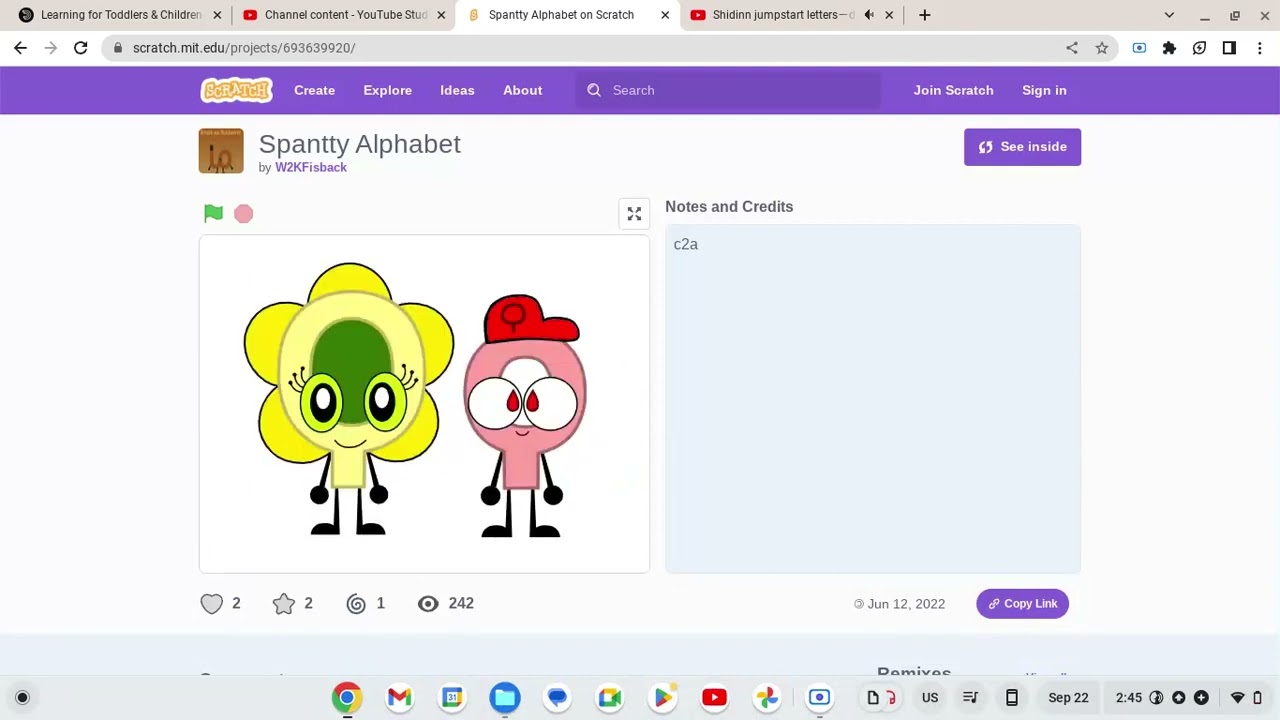The height and width of the screenshot is (720, 1280).
Task: Enter fullscreen mode for the project stage
Action: (634, 214)
